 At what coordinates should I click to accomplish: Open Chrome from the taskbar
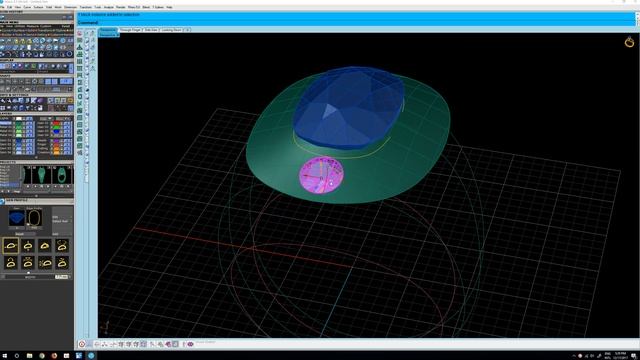(x=42, y=356)
